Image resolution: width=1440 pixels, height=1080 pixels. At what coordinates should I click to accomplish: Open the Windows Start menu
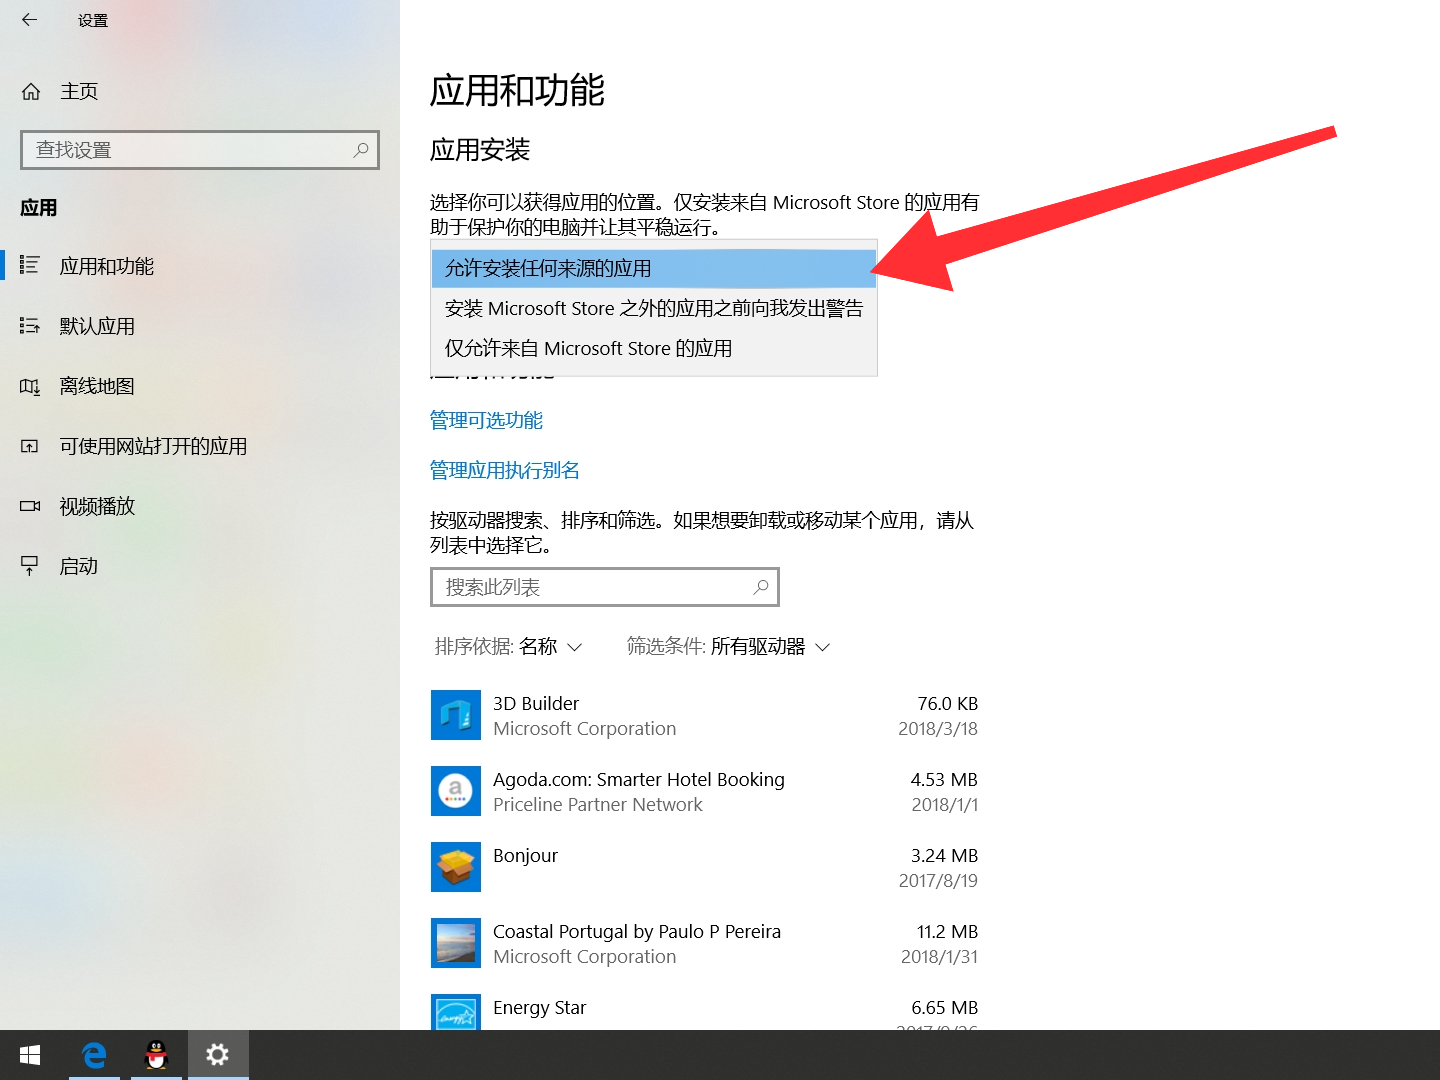30,1055
